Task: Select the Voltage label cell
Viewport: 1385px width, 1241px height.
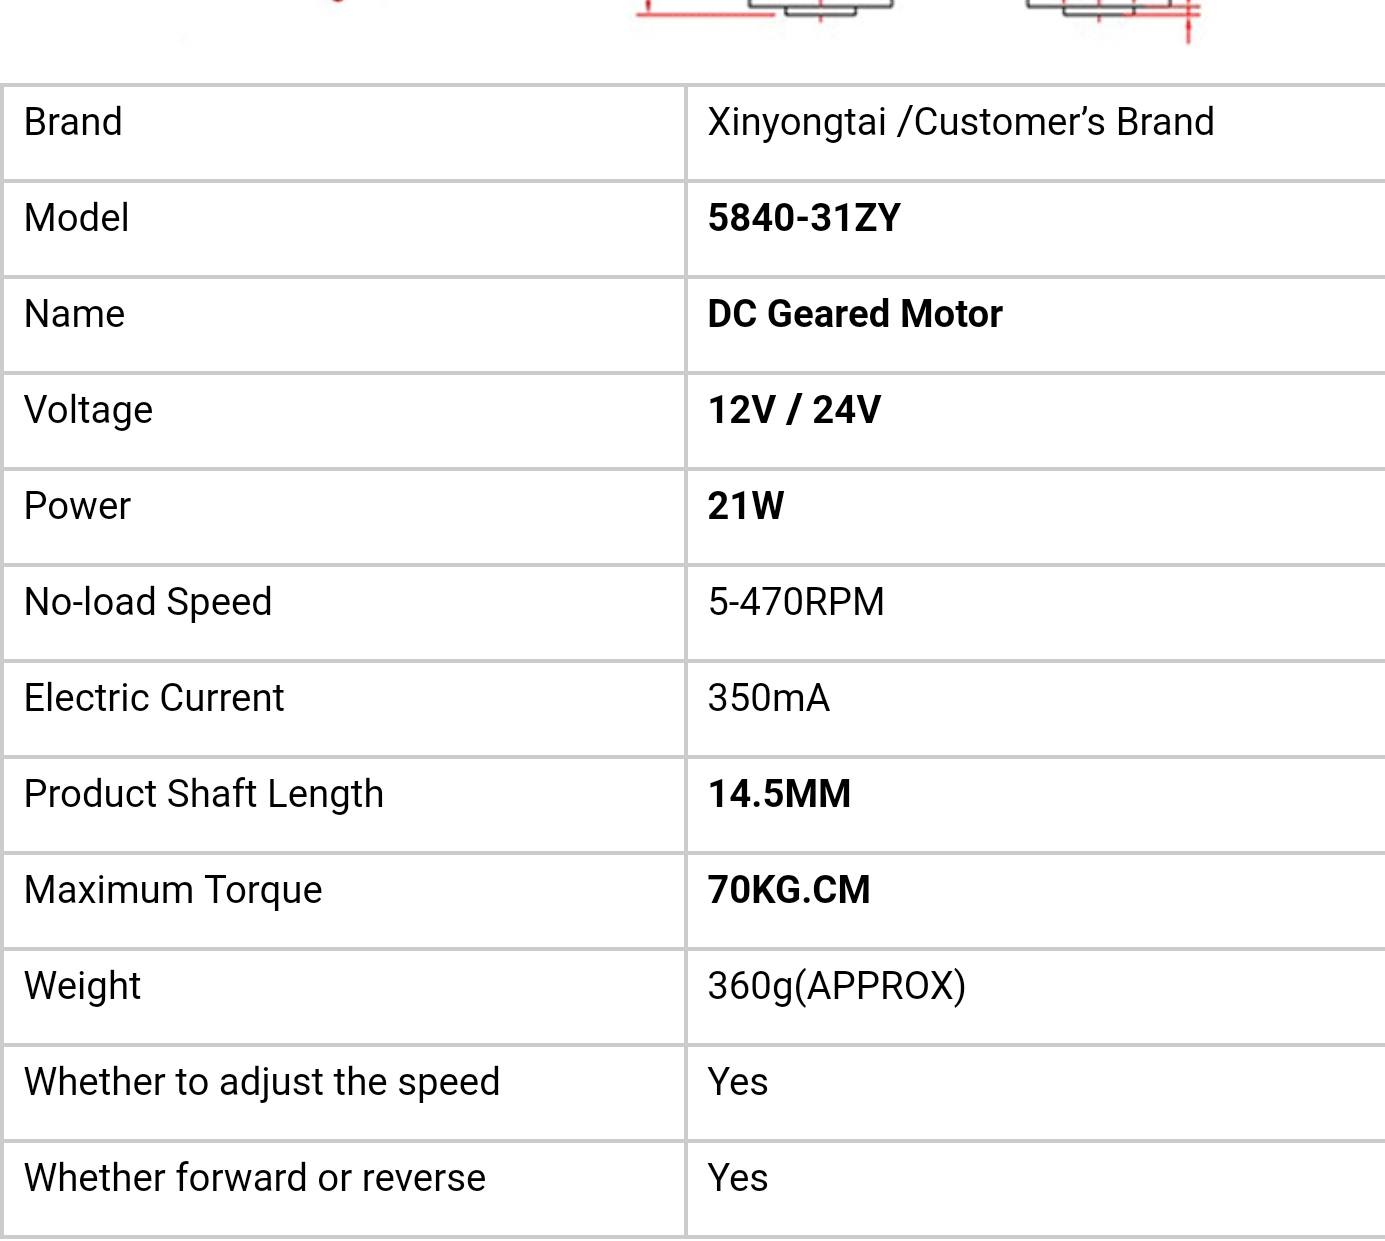Action: (x=344, y=421)
